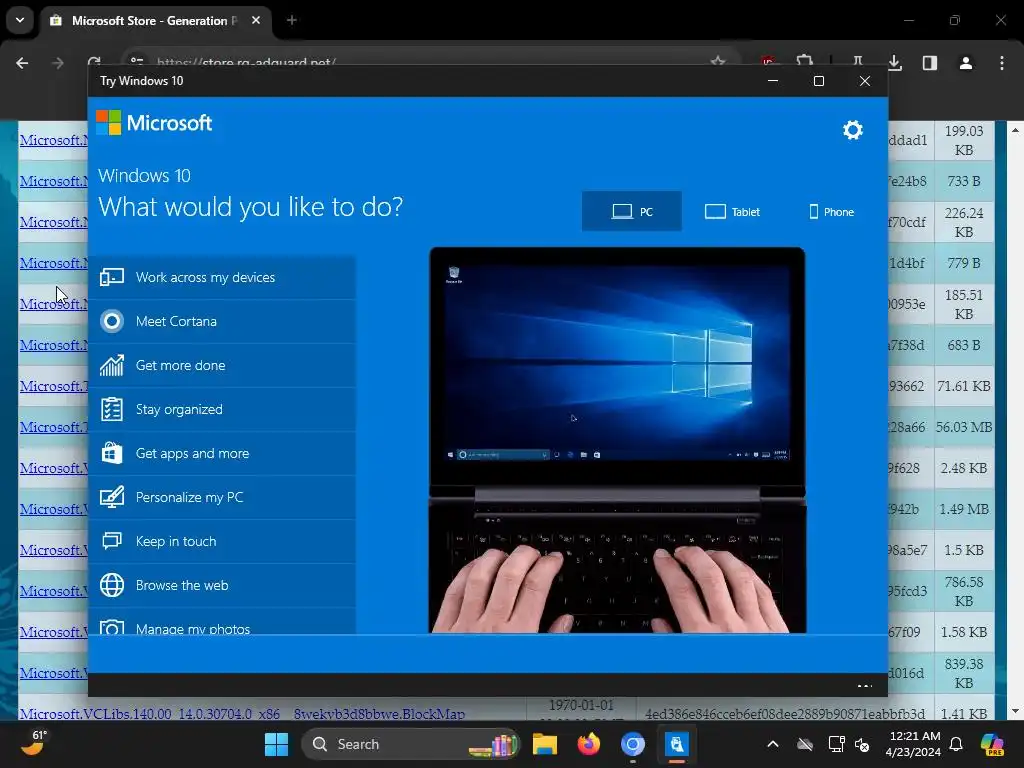Open the browser profile icon

click(966, 63)
